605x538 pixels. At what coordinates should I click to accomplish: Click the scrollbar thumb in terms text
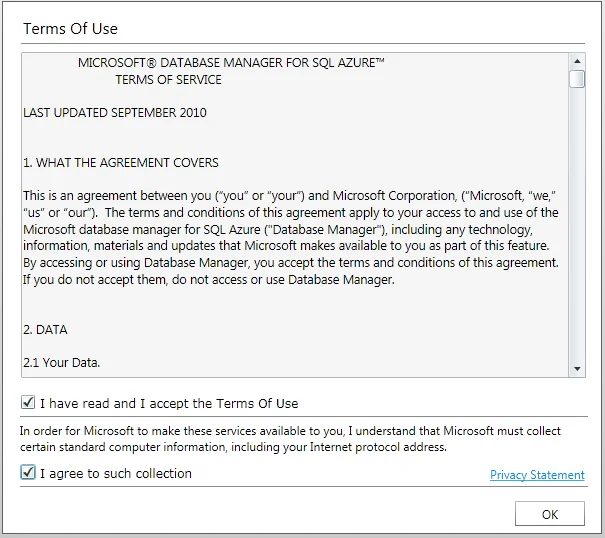pos(577,79)
